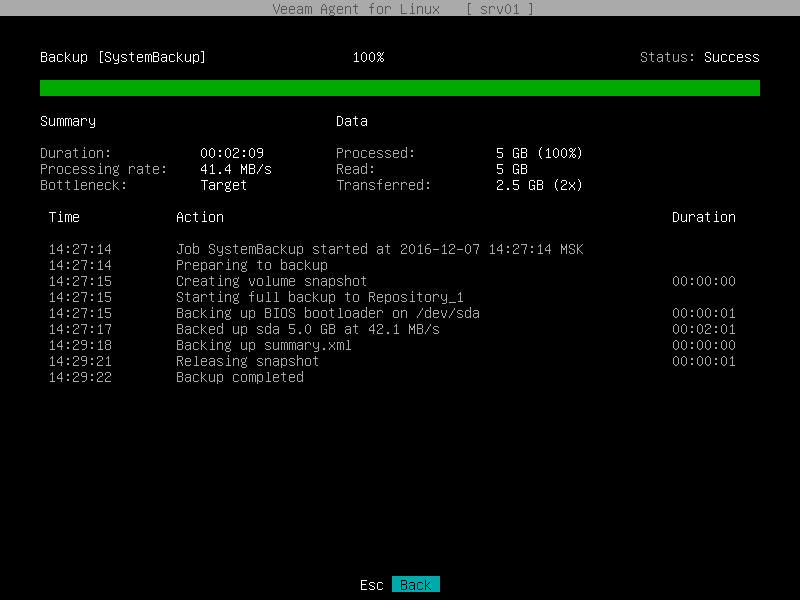
Task: Click the Summary section heading
Action: click(x=68, y=121)
